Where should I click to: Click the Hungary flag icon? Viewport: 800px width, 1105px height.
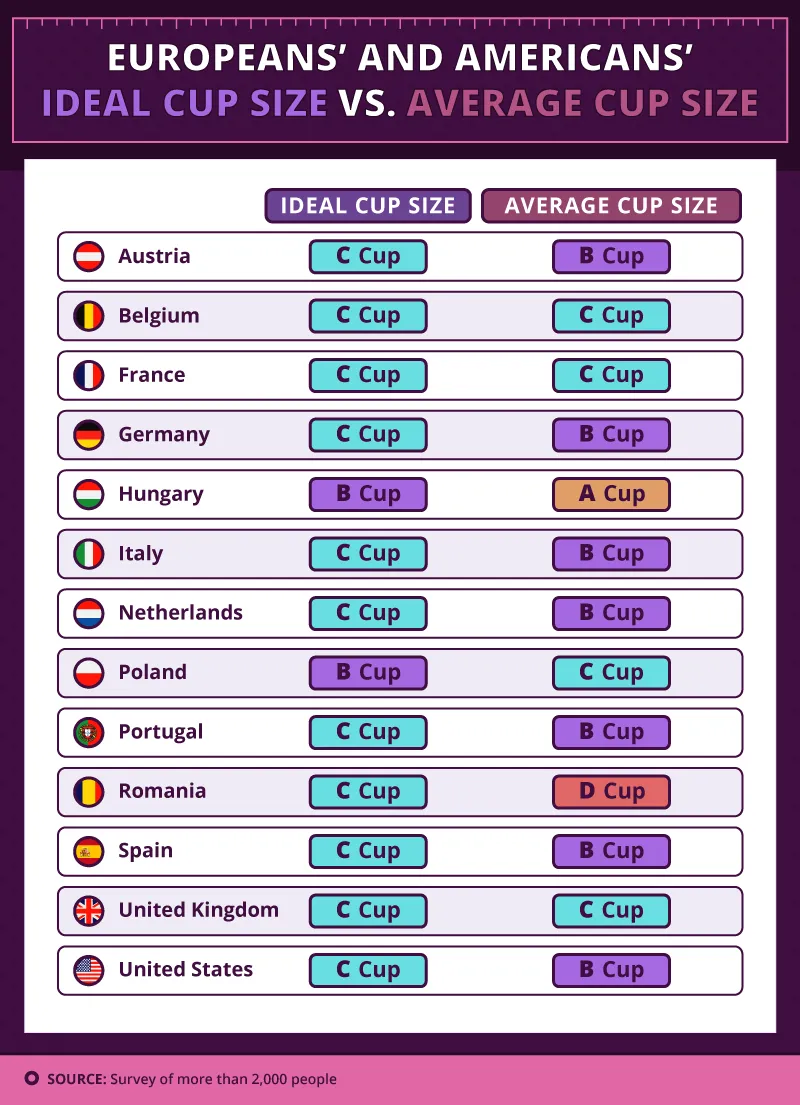(89, 494)
